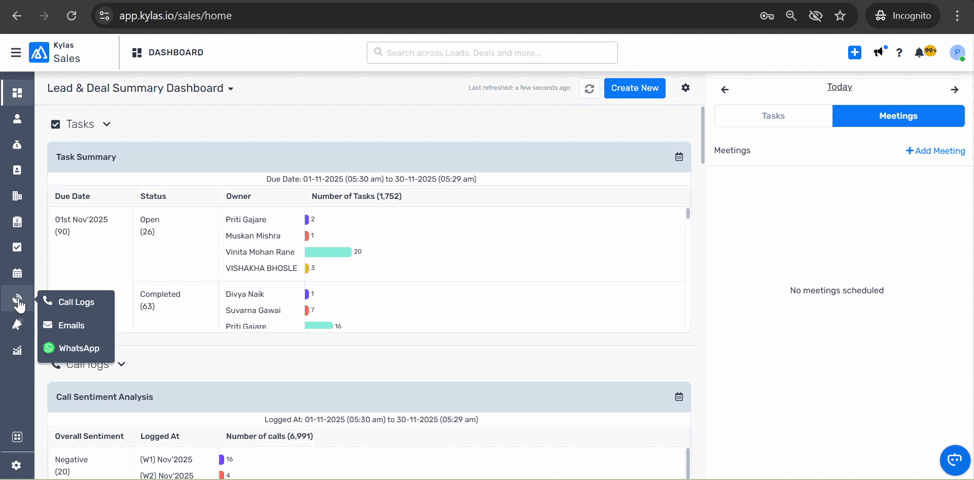The height and width of the screenshot is (480, 974).
Task: Collapse the Call logs section chevron
Action: [x=122, y=364]
